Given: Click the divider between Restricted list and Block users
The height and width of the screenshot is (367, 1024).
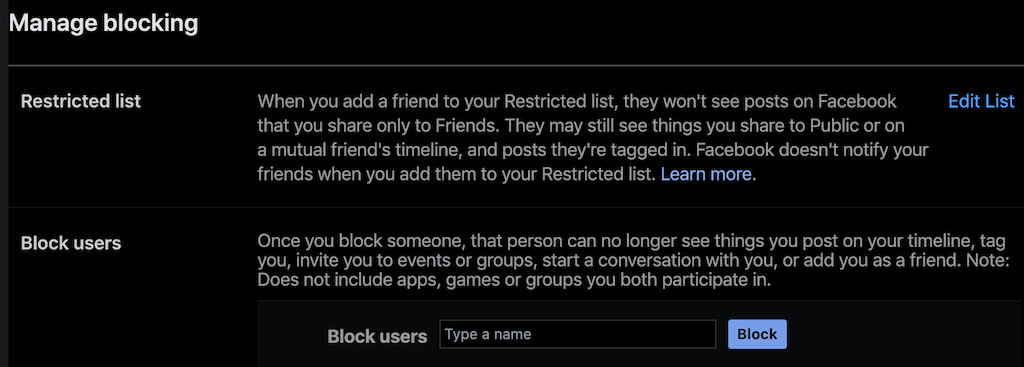Looking at the screenshot, I should click(516, 208).
